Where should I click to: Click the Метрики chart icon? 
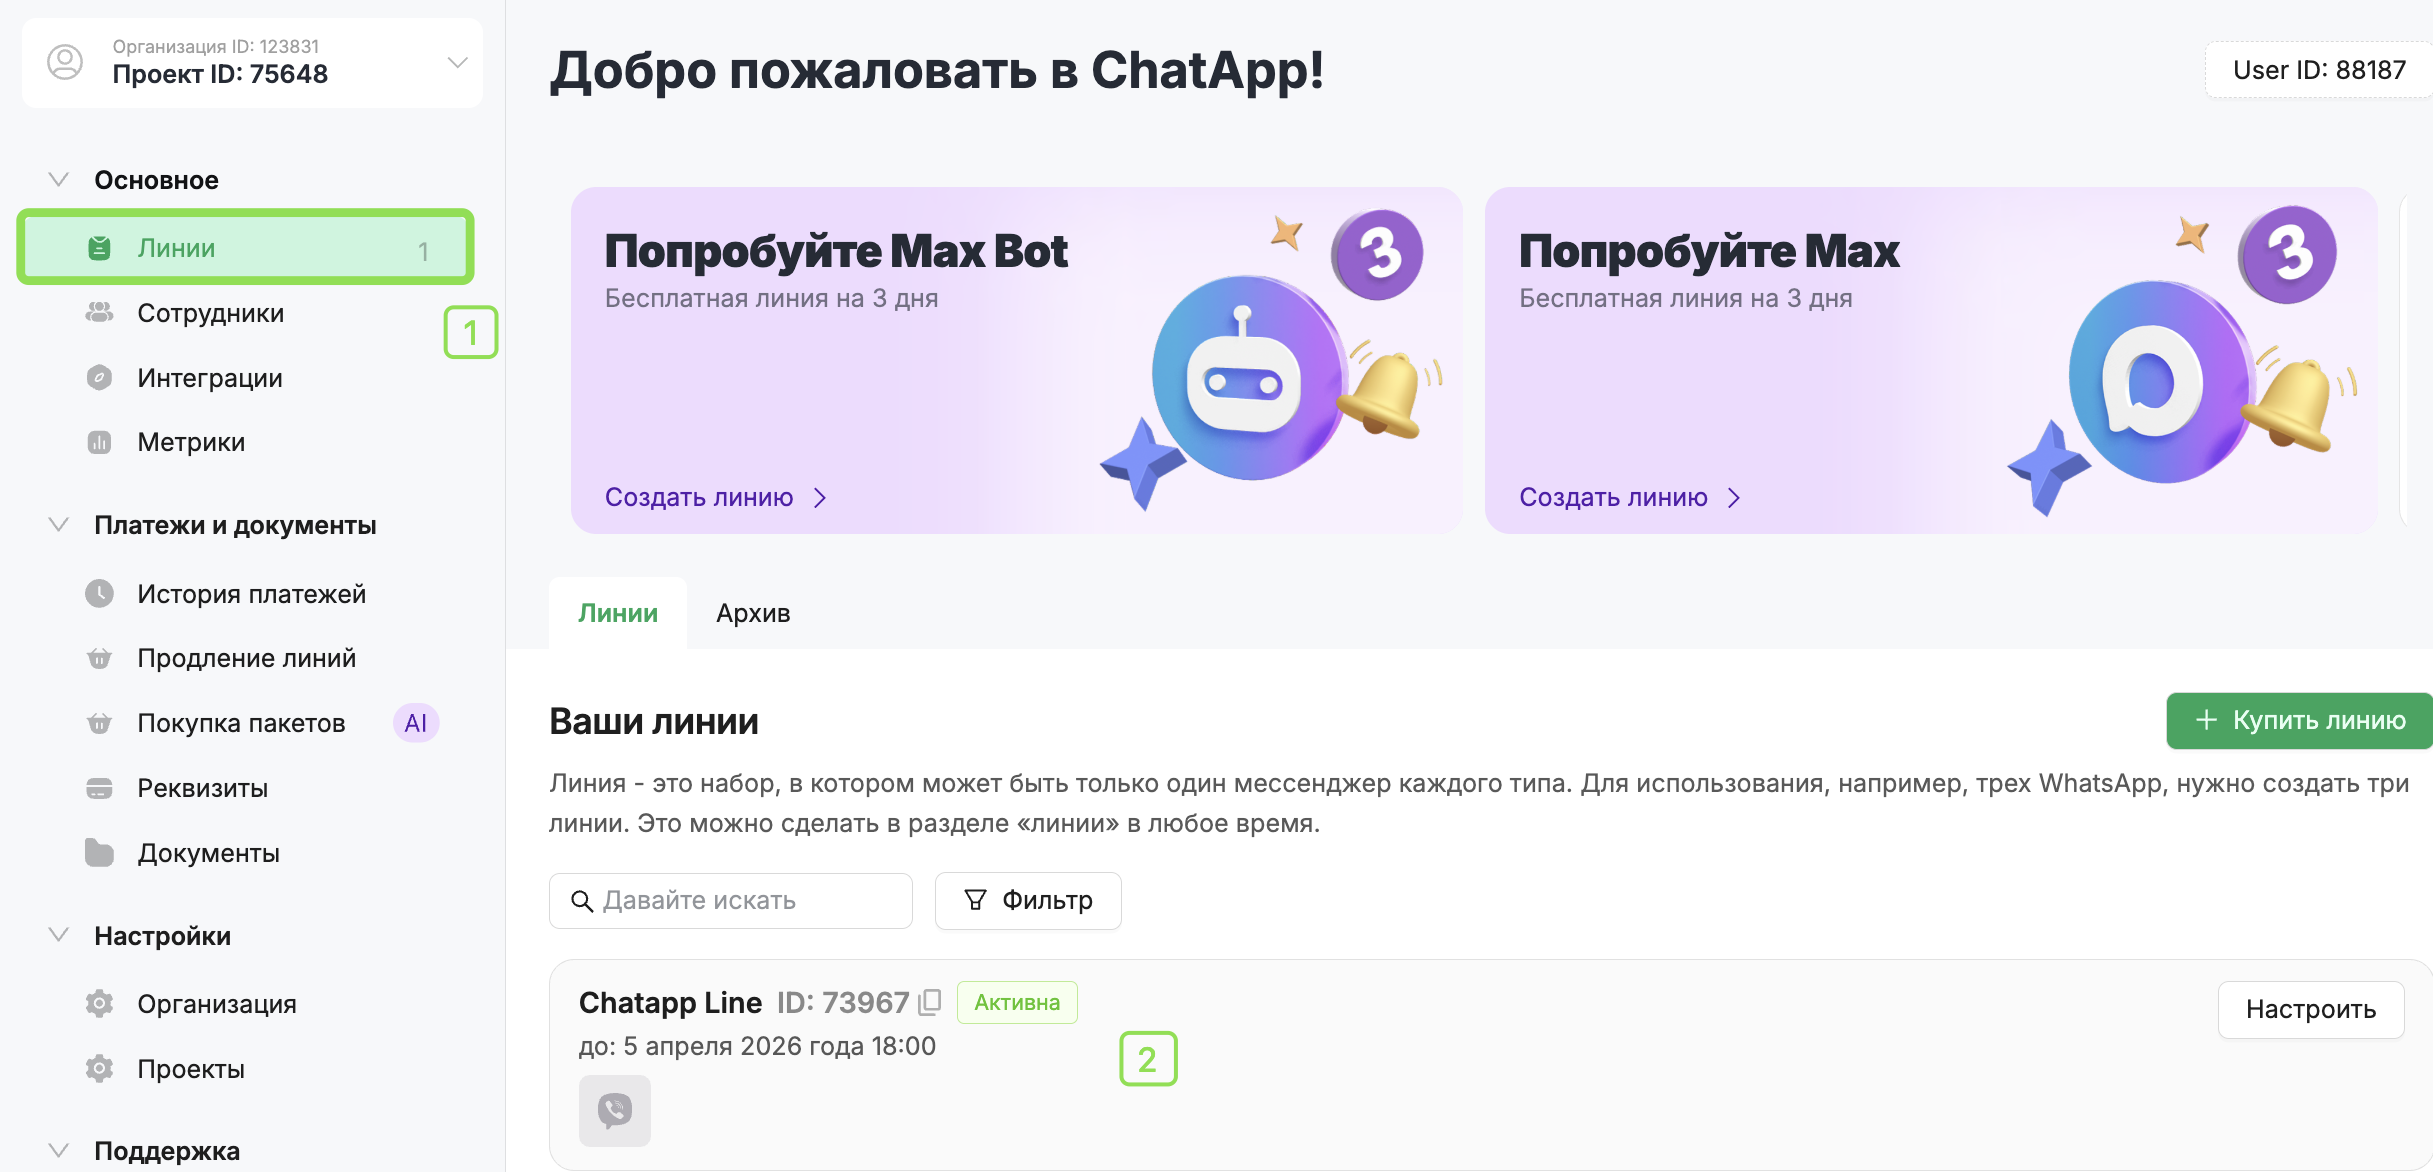[99, 442]
